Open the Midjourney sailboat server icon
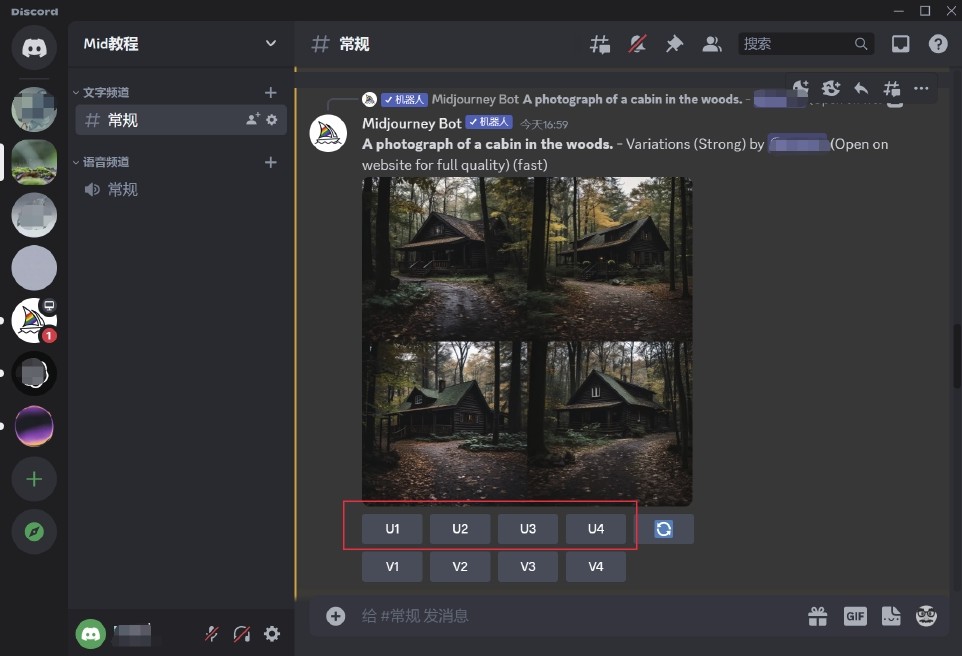Image resolution: width=962 pixels, height=656 pixels. click(x=34, y=320)
